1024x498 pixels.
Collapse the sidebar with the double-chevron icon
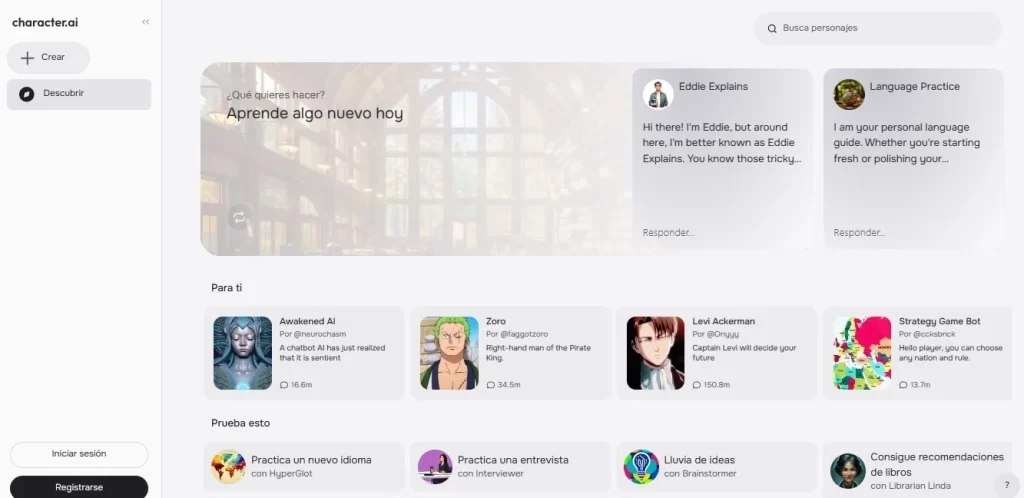146,22
